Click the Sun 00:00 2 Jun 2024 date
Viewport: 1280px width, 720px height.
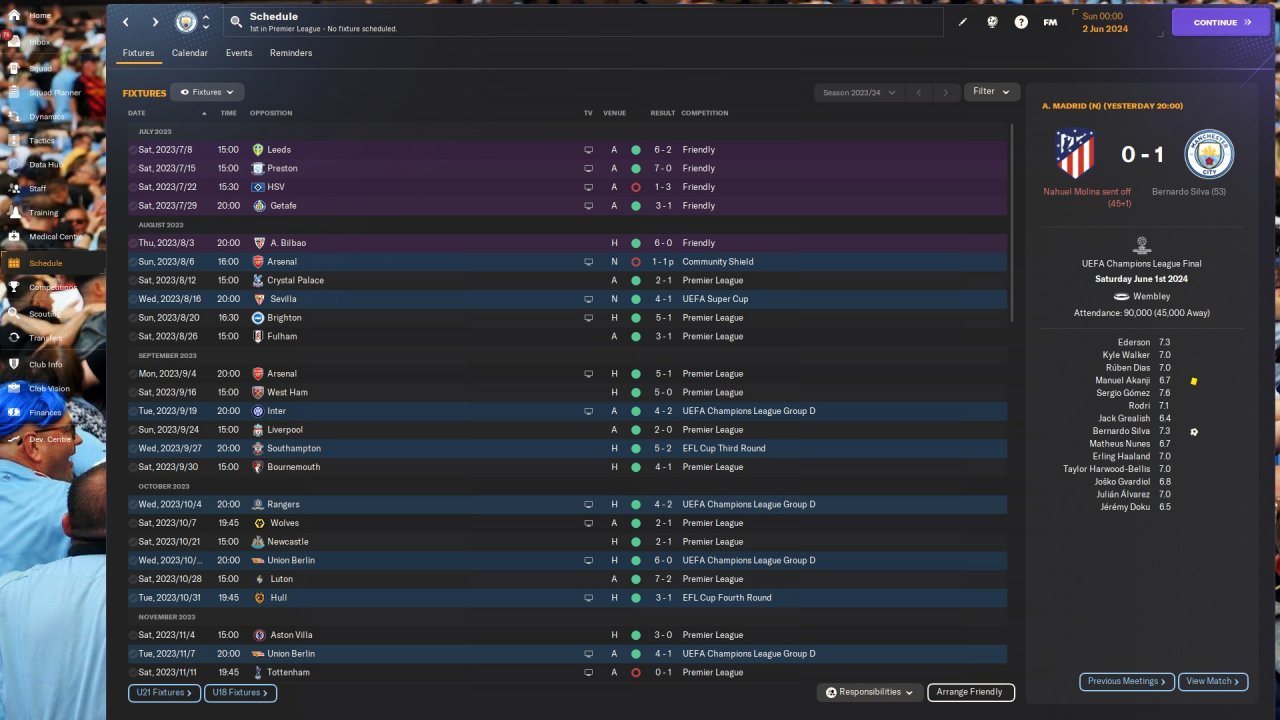[1104, 22]
